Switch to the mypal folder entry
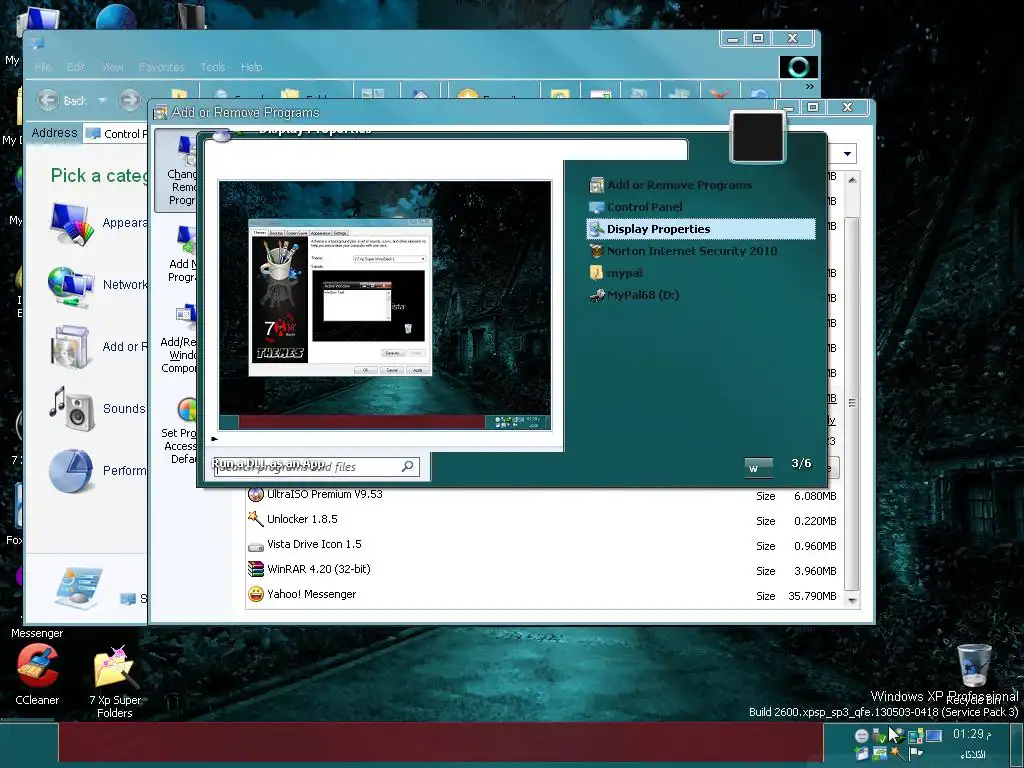 click(x=701, y=273)
